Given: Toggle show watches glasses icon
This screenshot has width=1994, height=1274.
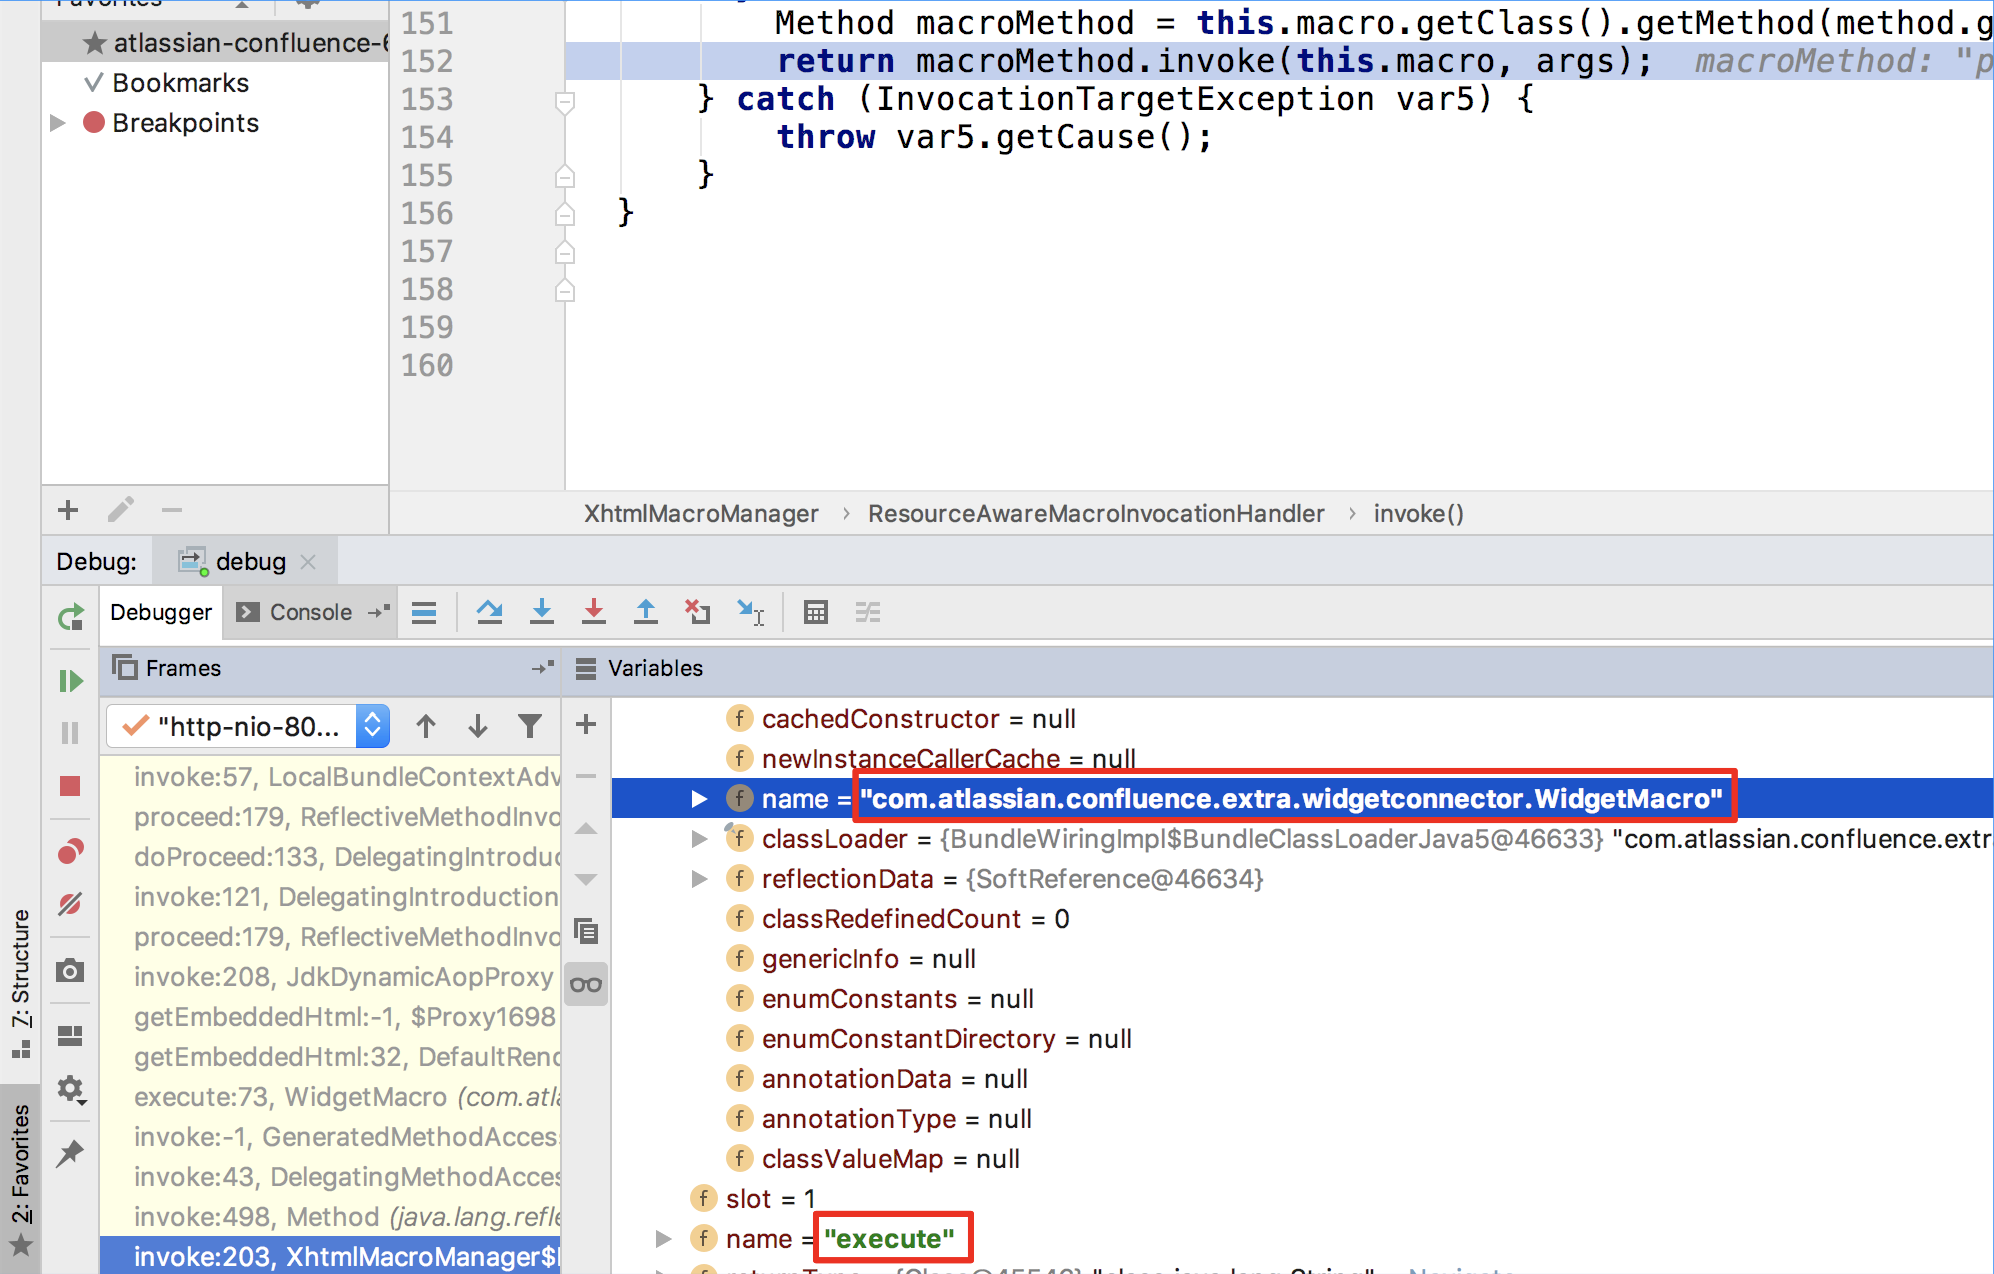Looking at the screenshot, I should pyautogui.click(x=586, y=984).
